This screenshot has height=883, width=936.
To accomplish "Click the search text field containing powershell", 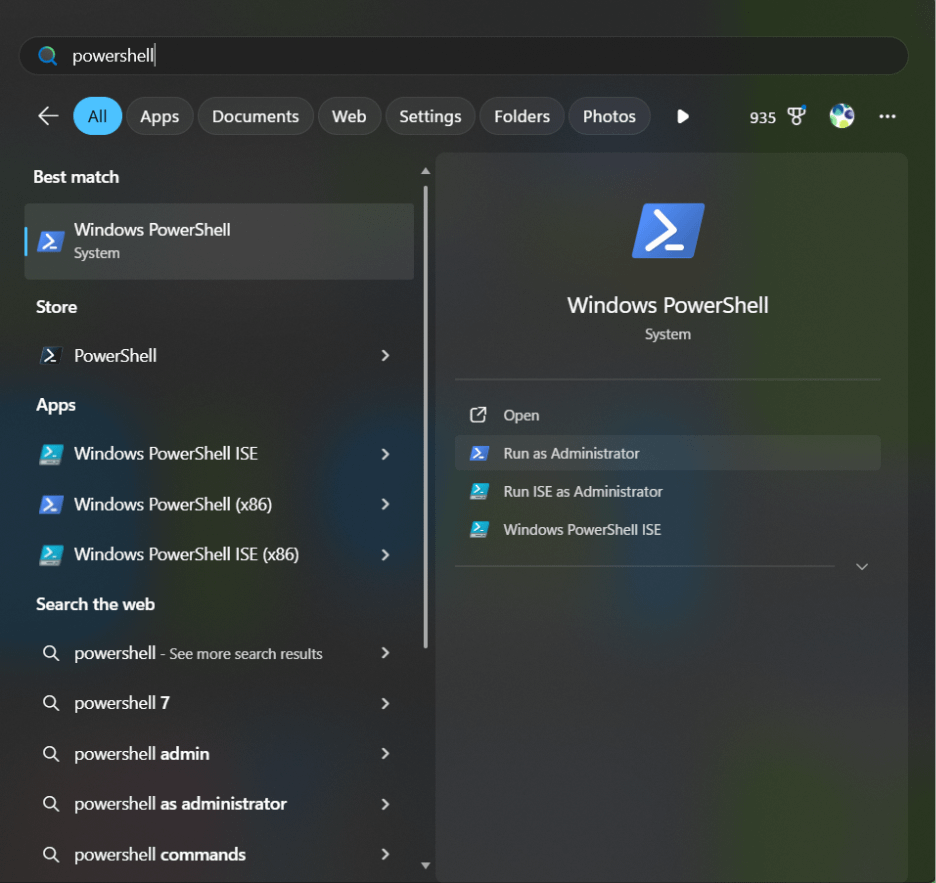I will click(x=463, y=56).
